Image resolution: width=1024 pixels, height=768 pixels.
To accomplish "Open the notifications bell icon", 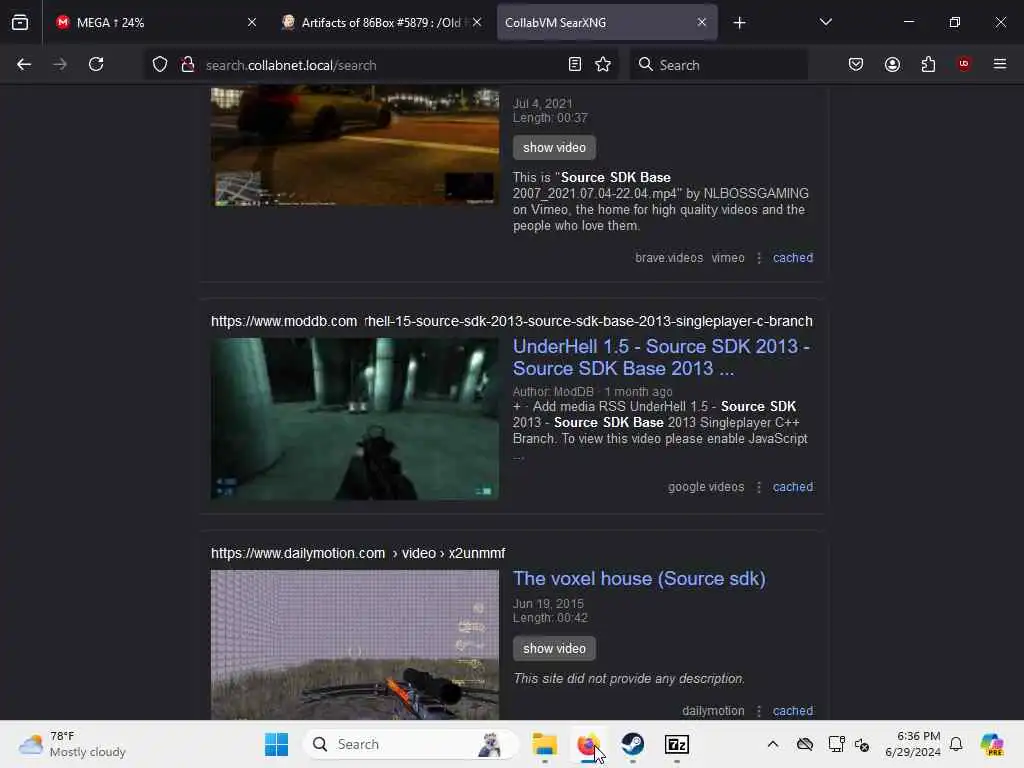I will [956, 744].
